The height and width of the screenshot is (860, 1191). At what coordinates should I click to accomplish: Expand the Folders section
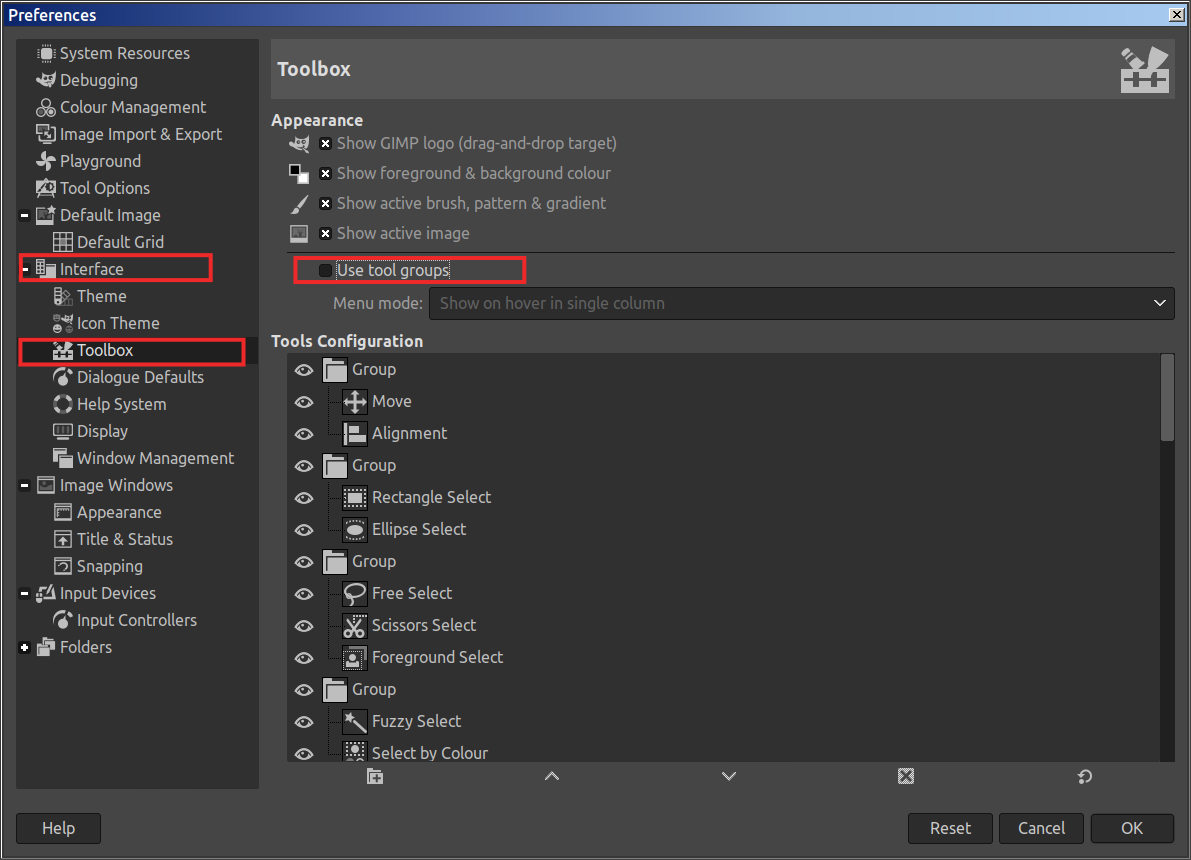coord(22,647)
